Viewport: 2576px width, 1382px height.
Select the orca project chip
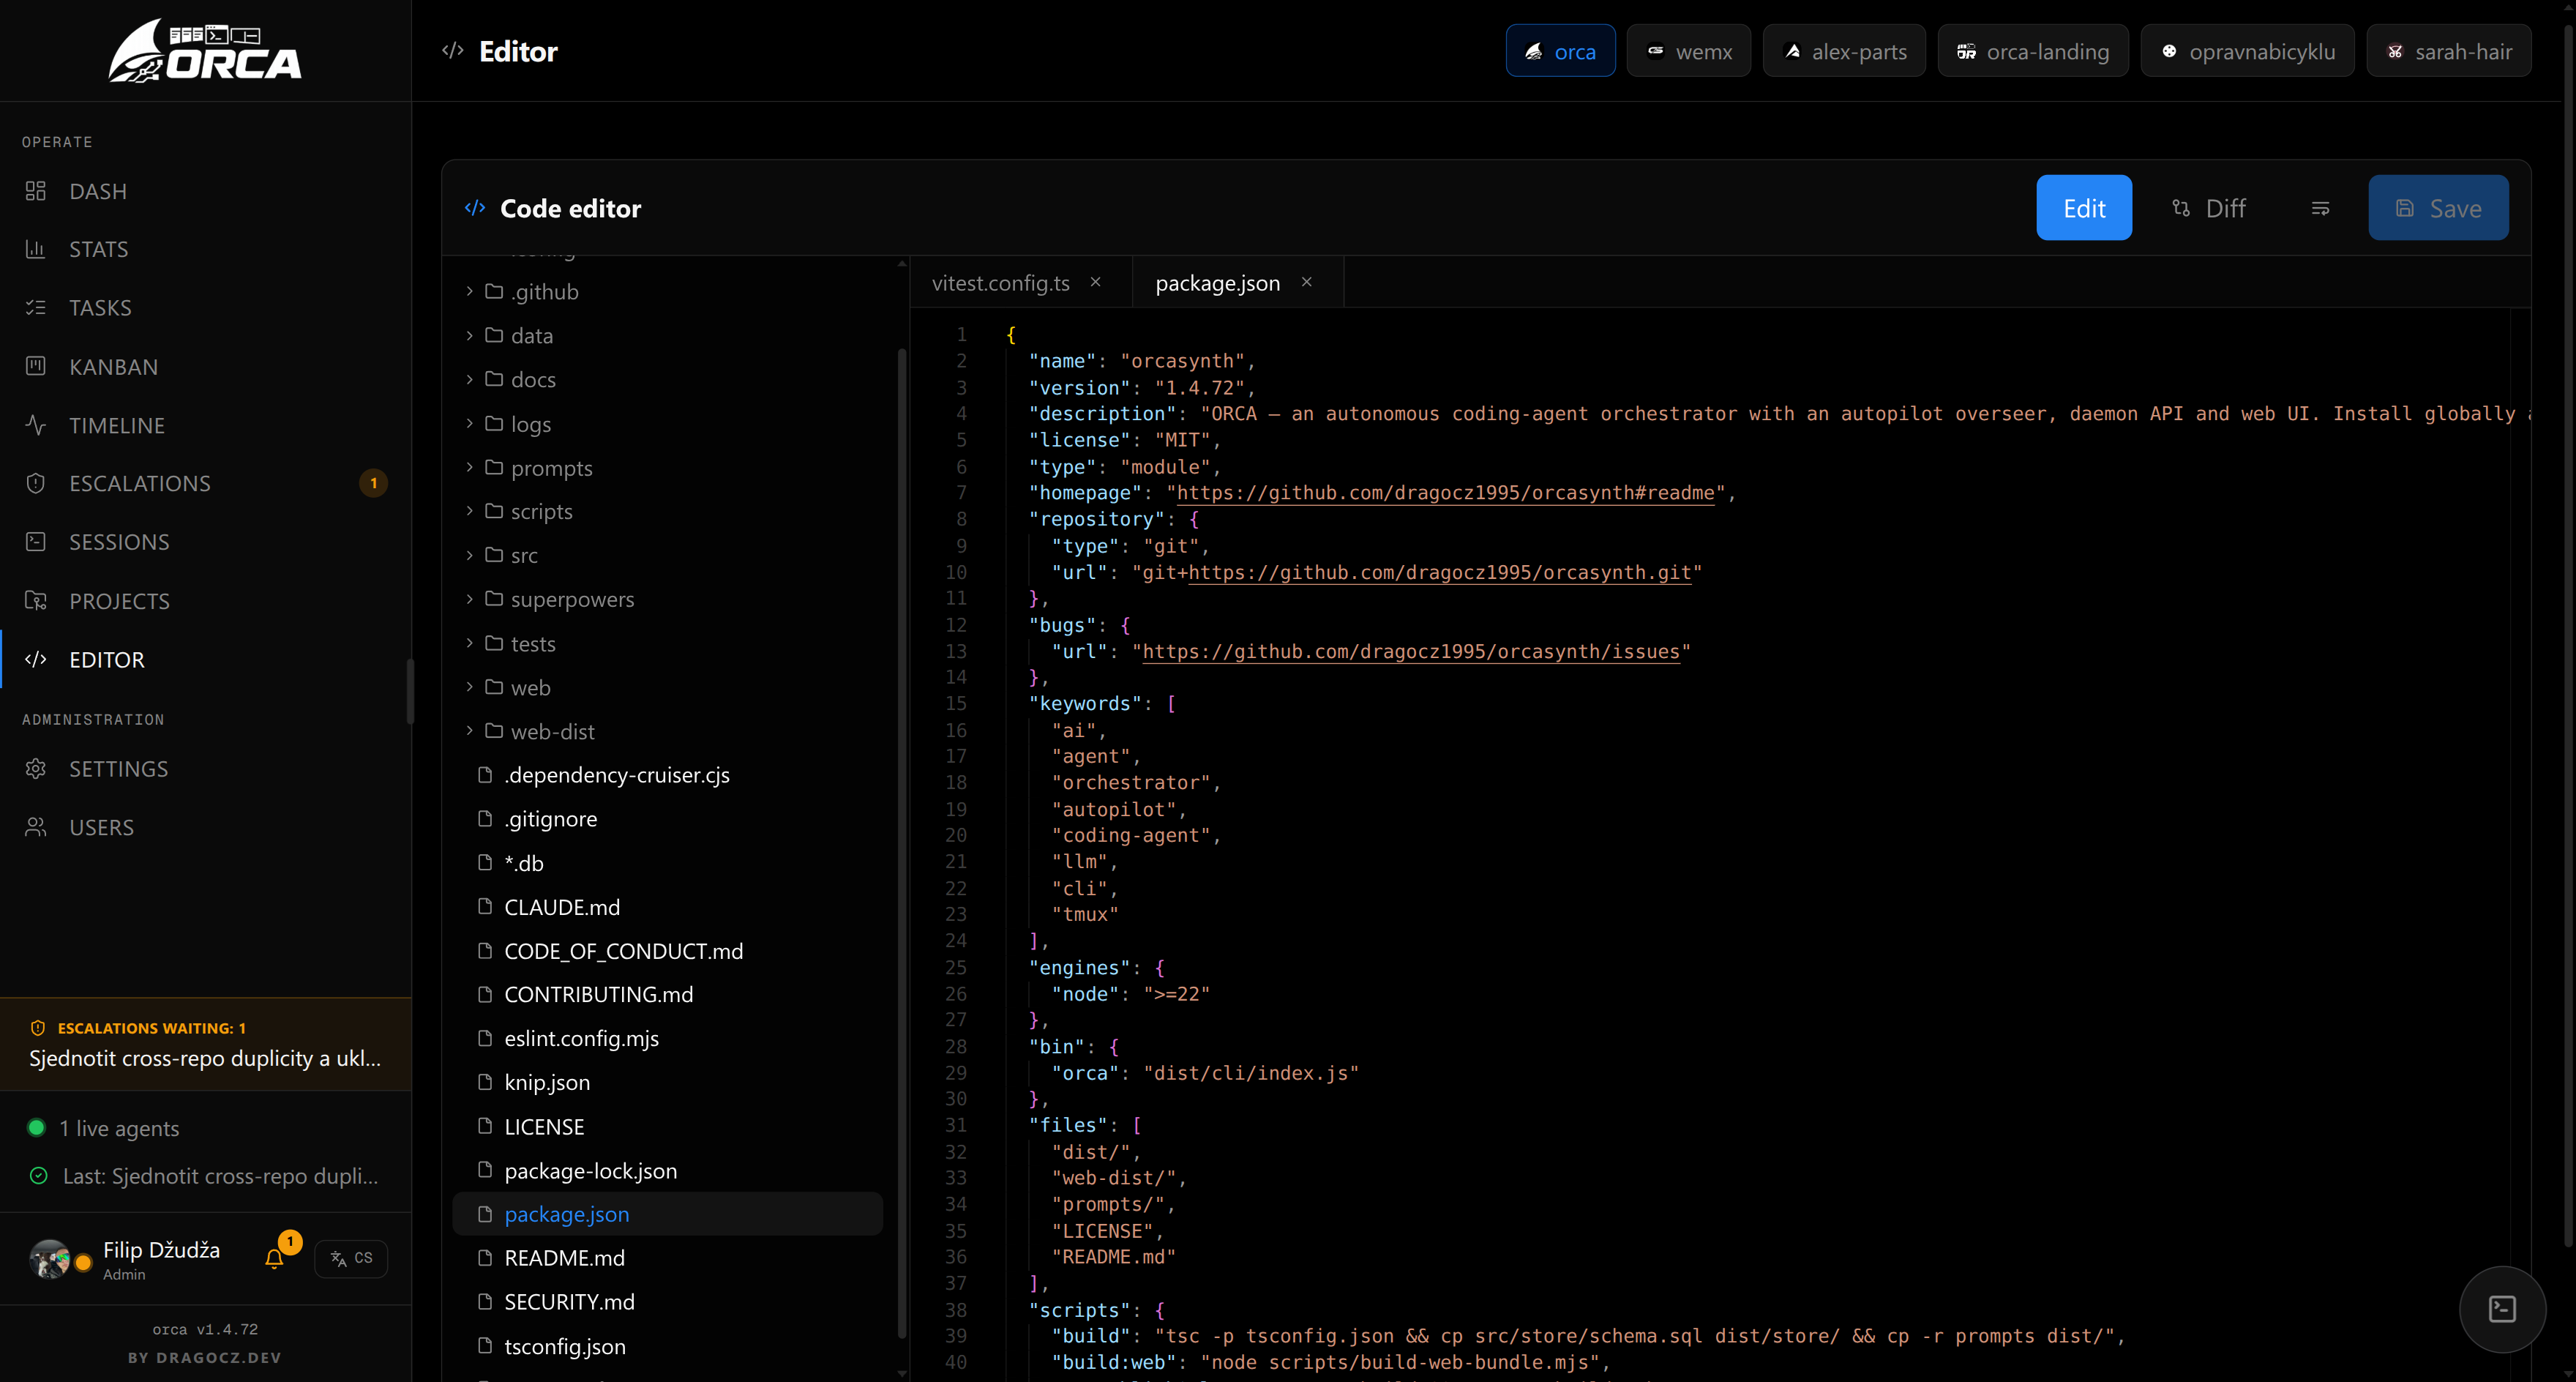point(1560,51)
